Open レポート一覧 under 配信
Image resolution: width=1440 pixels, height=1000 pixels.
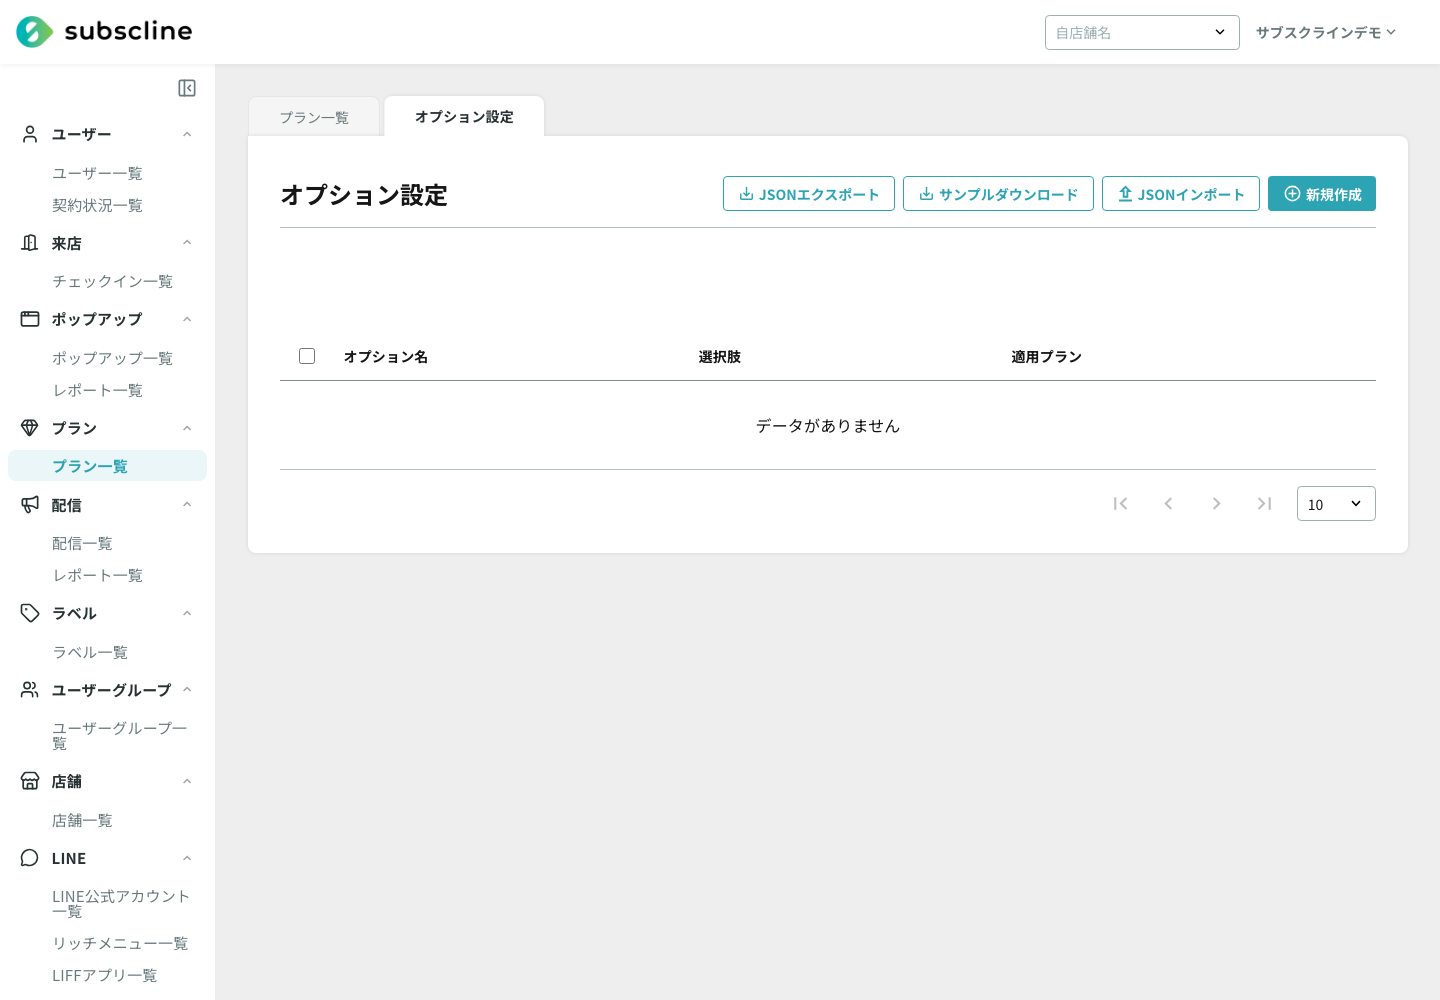[x=97, y=575]
